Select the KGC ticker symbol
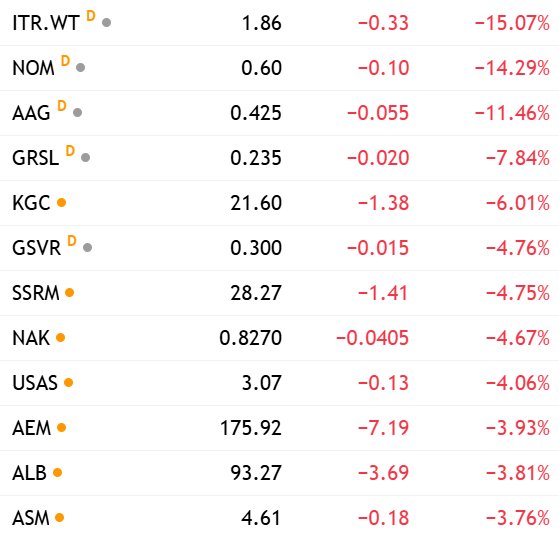This screenshot has width=559, height=535. pos(31,203)
